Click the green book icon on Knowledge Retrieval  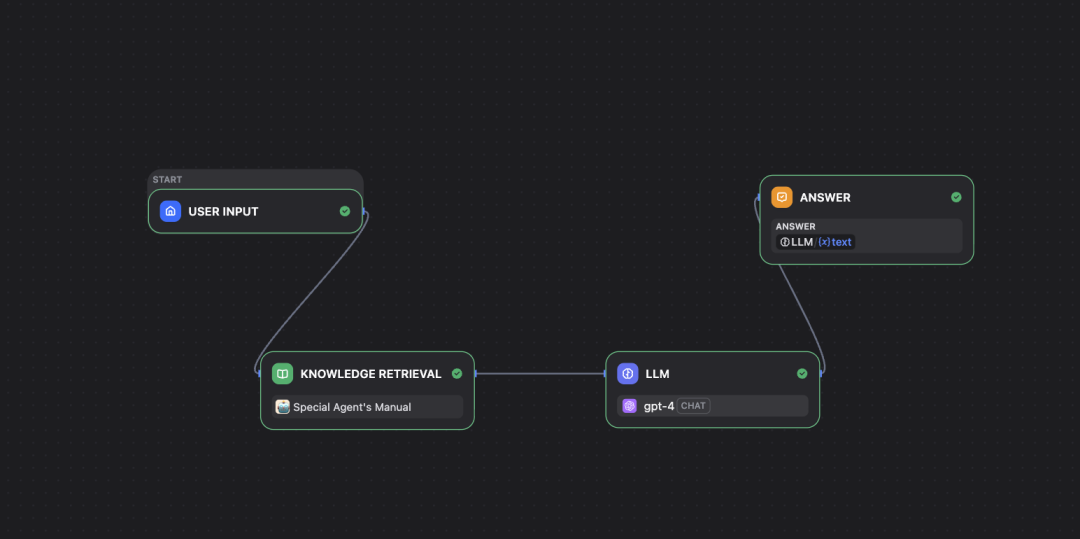(x=282, y=374)
